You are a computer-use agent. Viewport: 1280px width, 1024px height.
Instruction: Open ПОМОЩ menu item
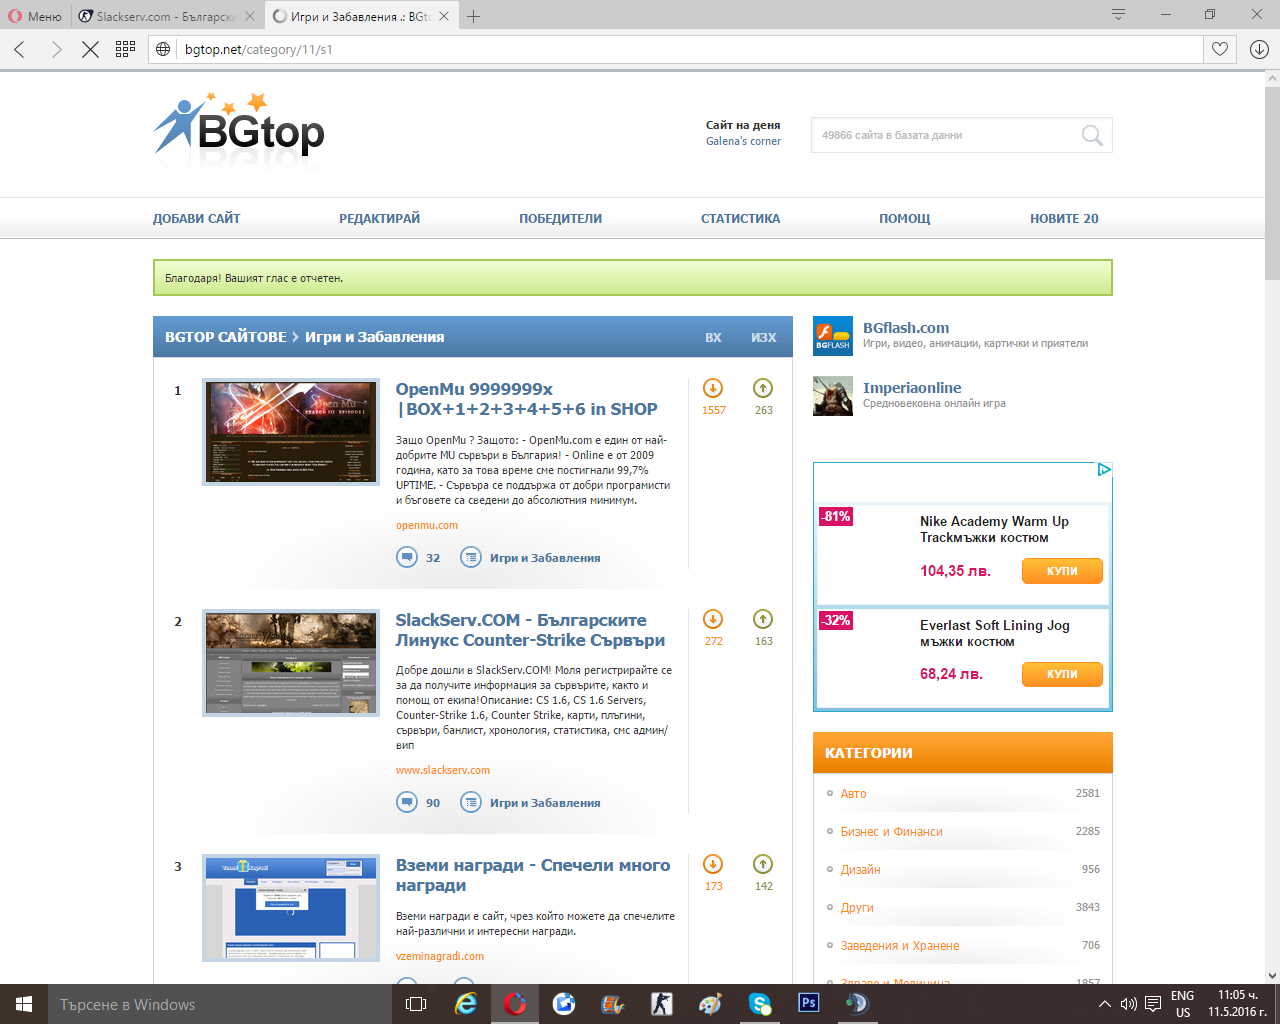click(x=904, y=219)
